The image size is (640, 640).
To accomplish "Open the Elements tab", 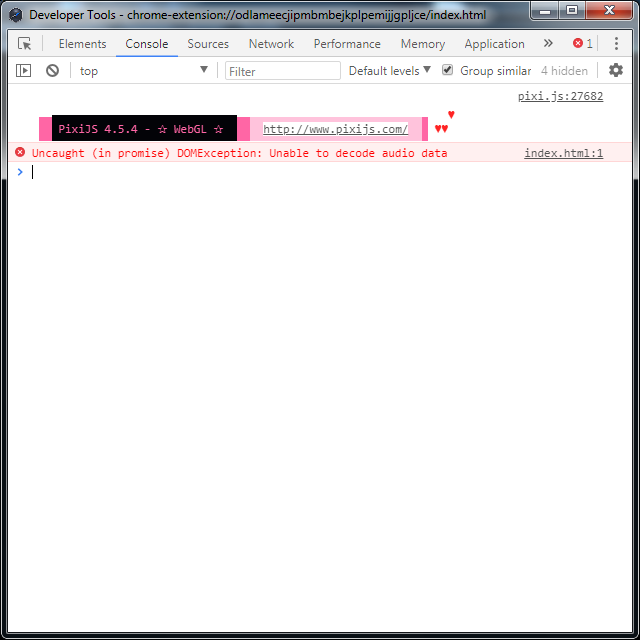I will (x=82, y=44).
